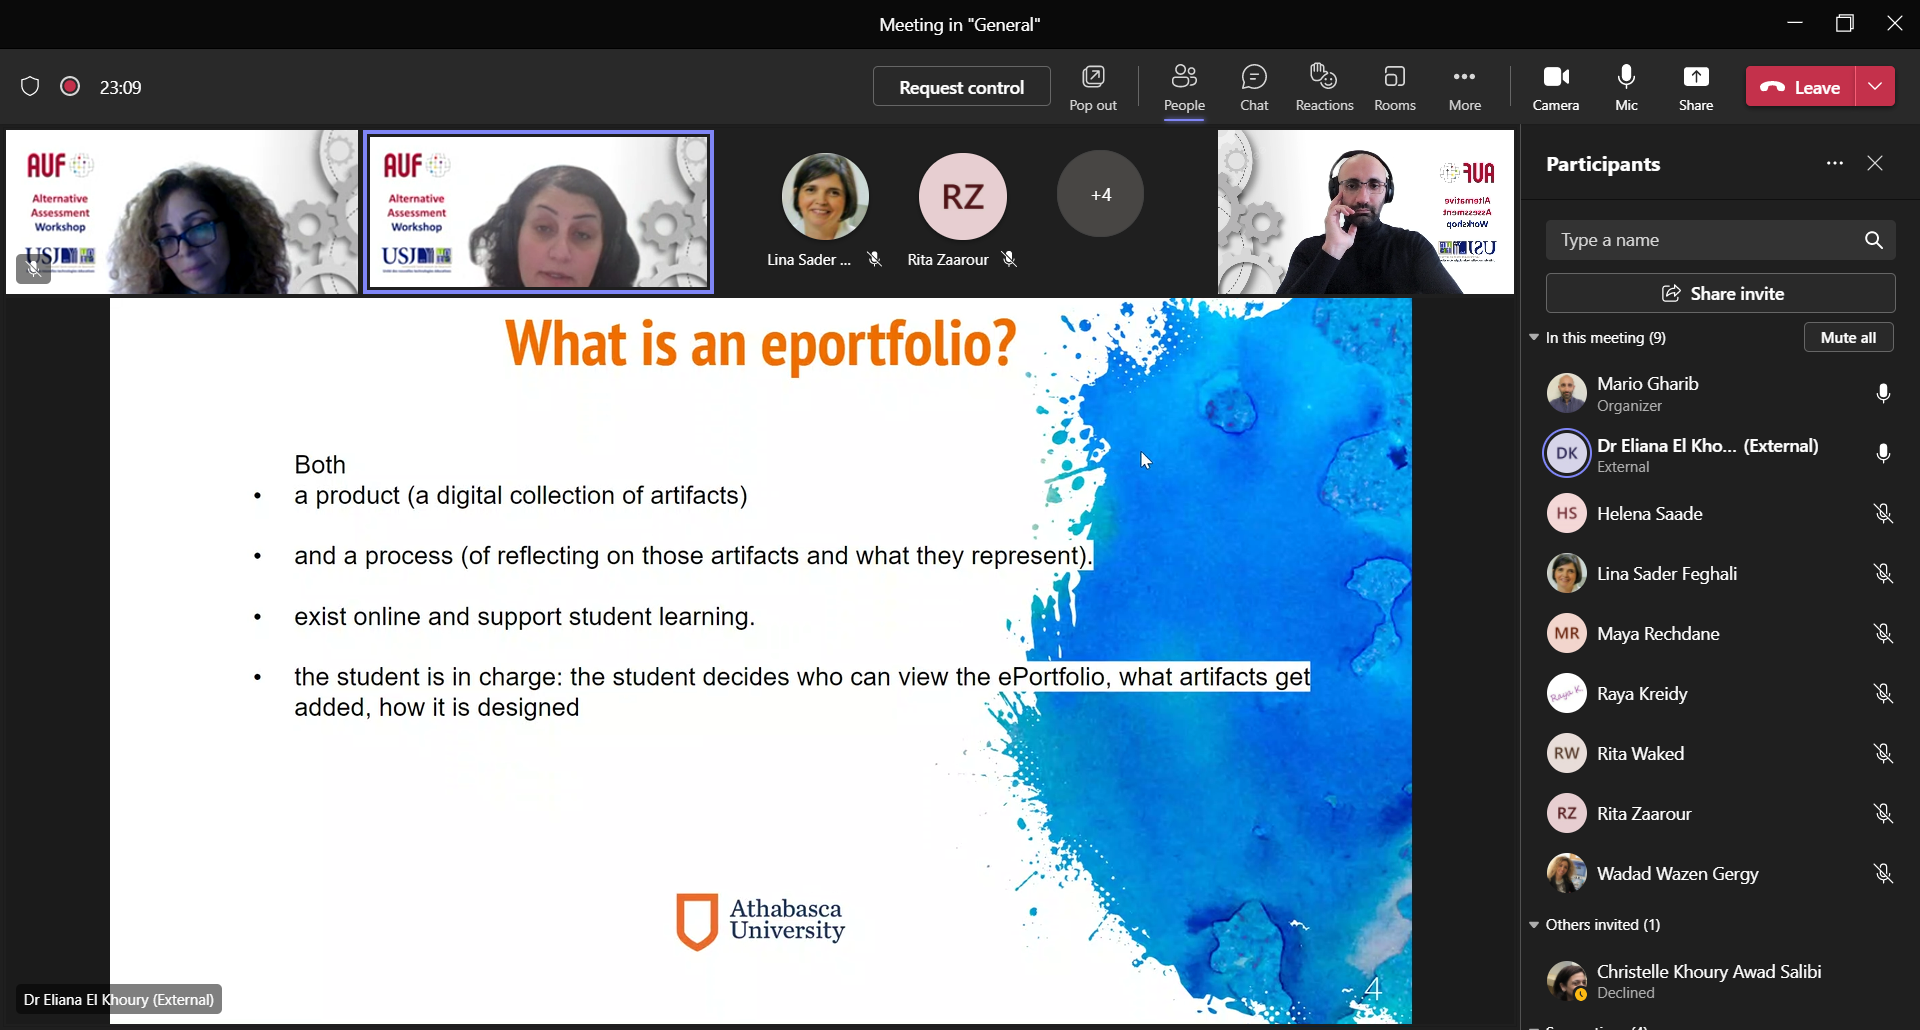Select the man with headset video tile
This screenshot has height=1030, width=1920.
coord(1366,212)
